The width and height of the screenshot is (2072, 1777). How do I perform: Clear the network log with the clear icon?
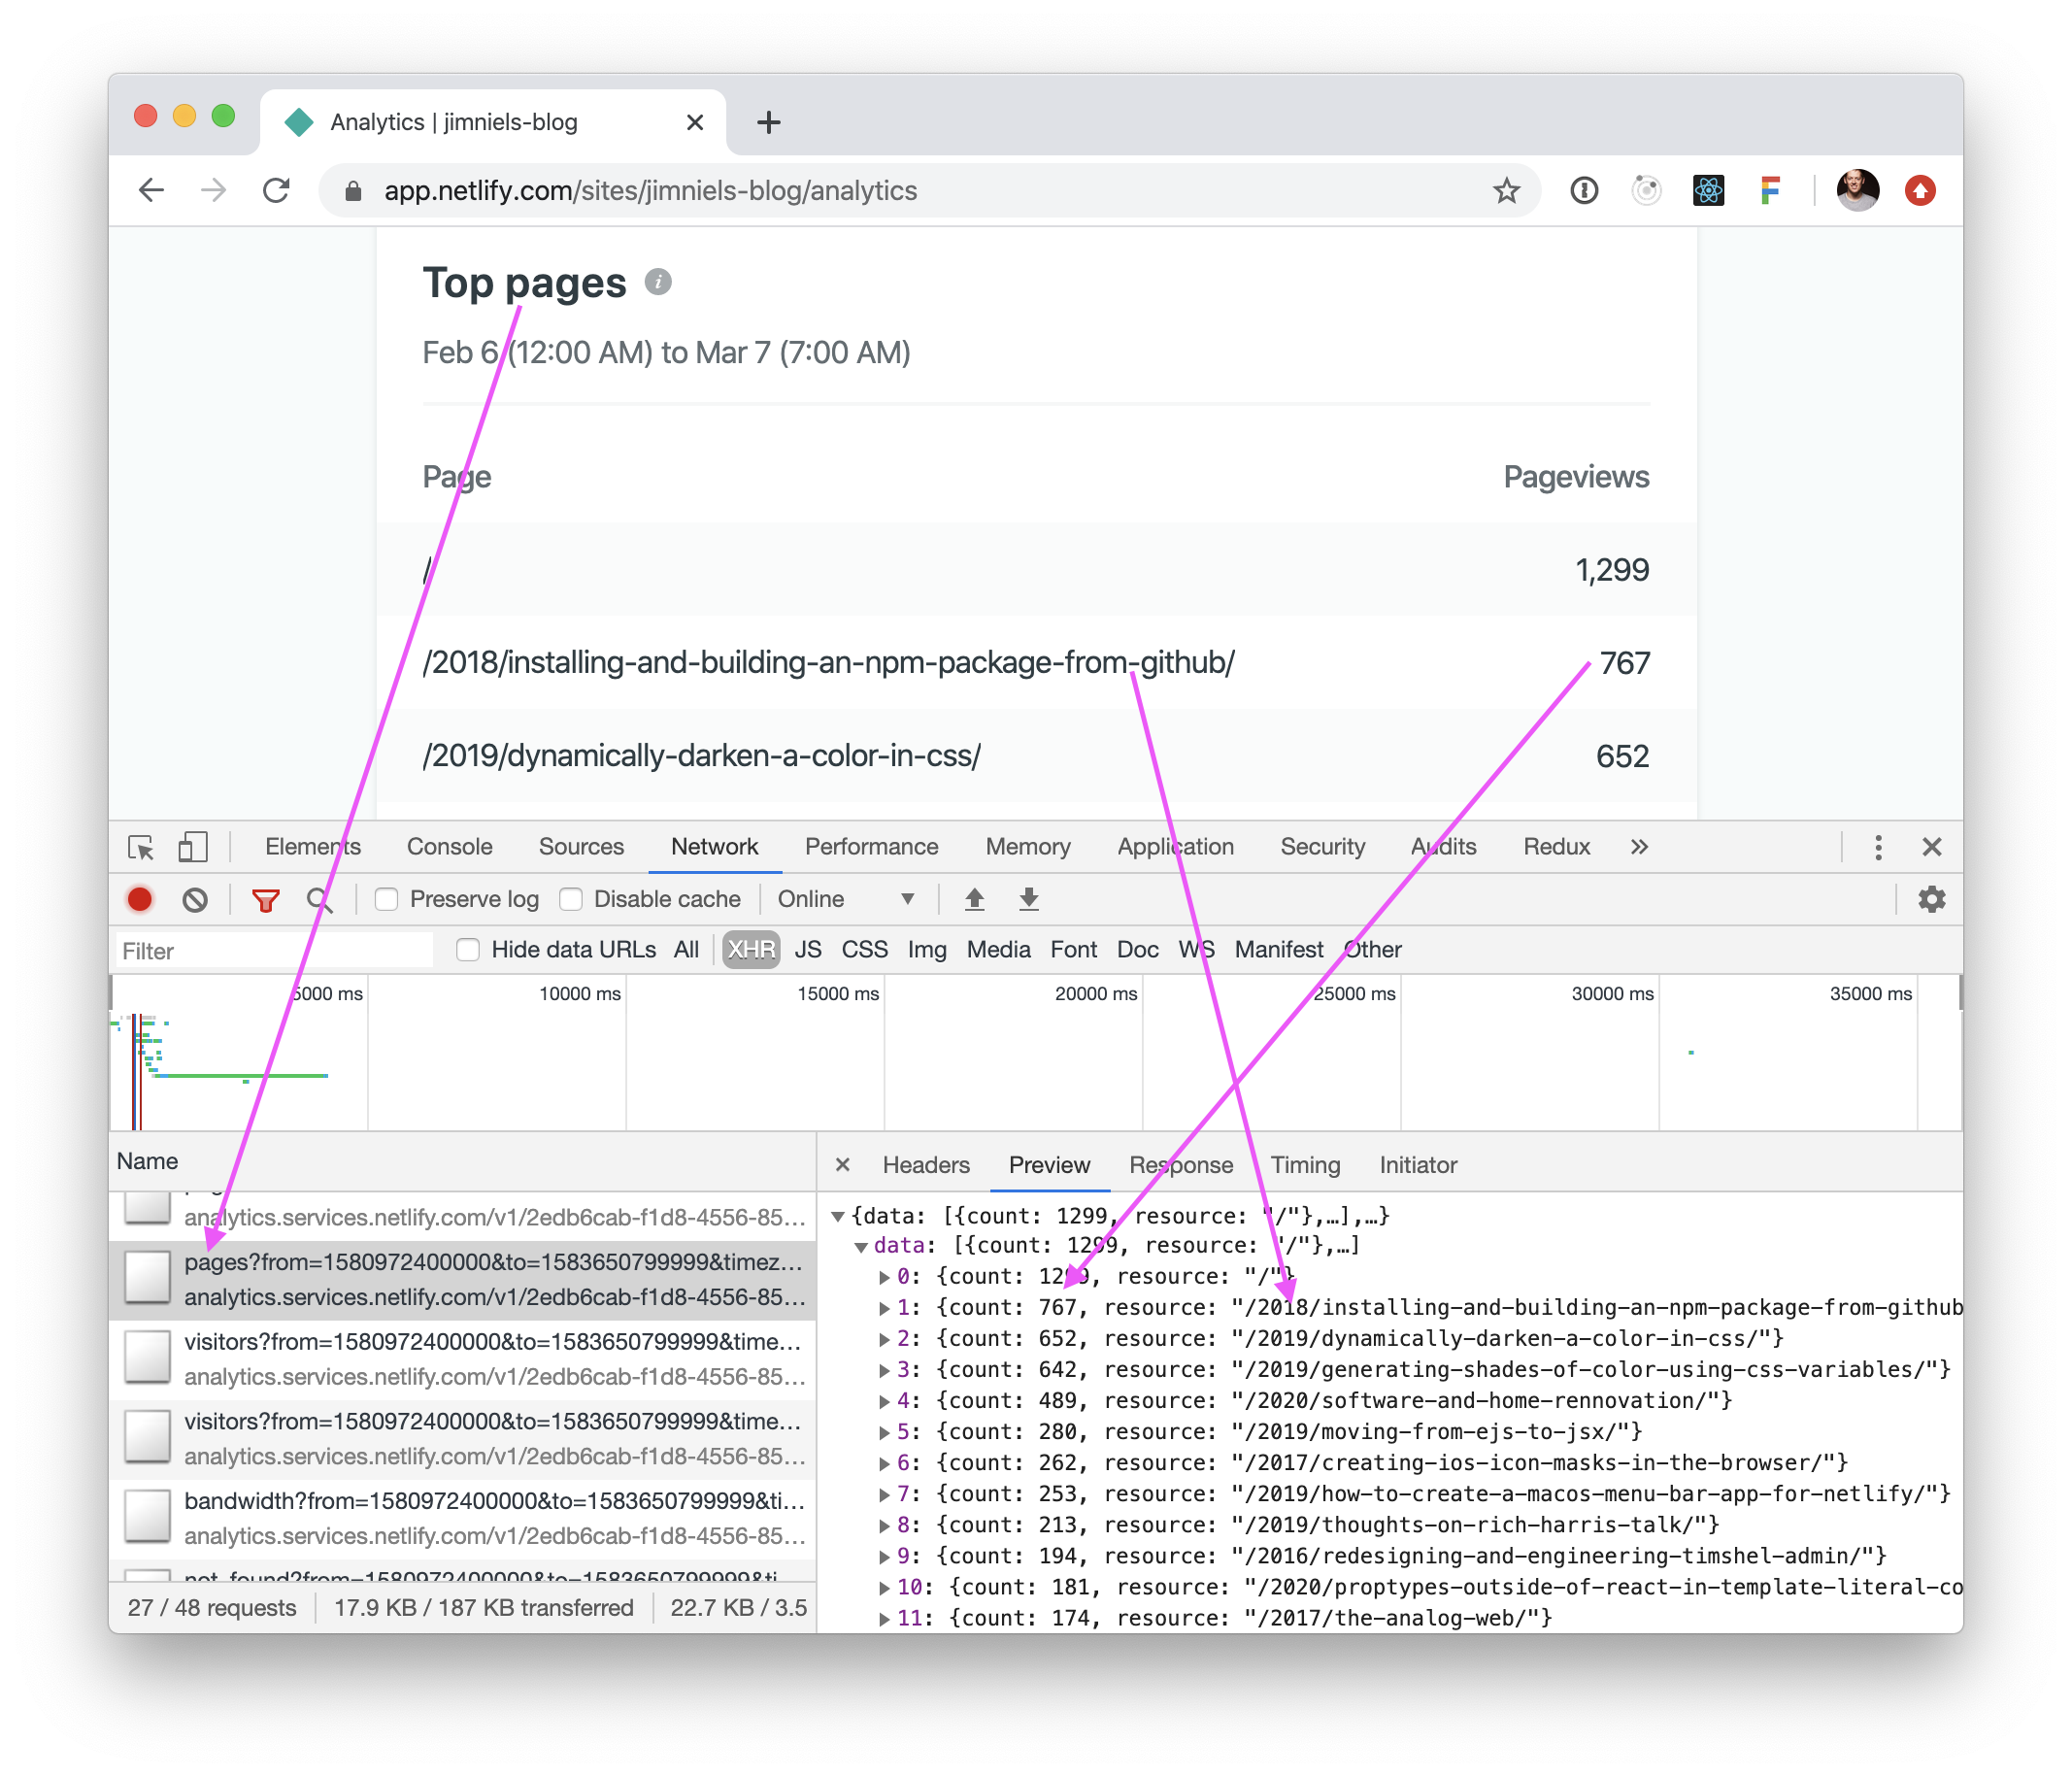pos(195,899)
